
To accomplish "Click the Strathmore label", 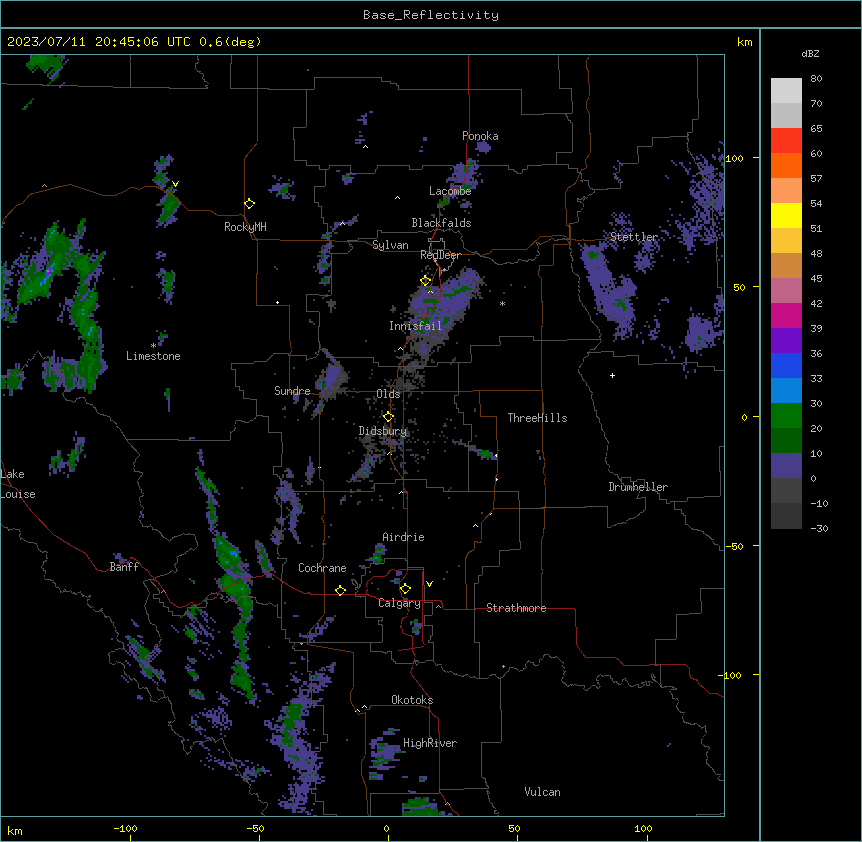I will [516, 608].
